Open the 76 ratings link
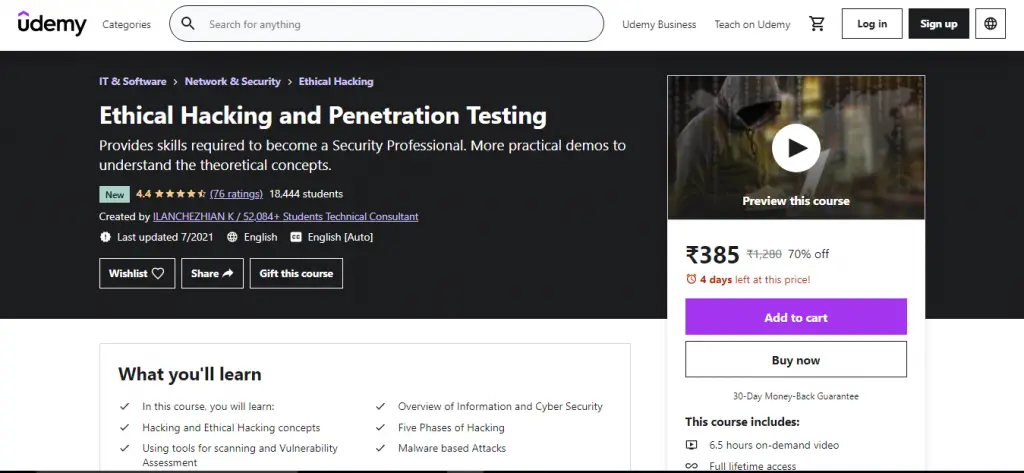 tap(236, 194)
